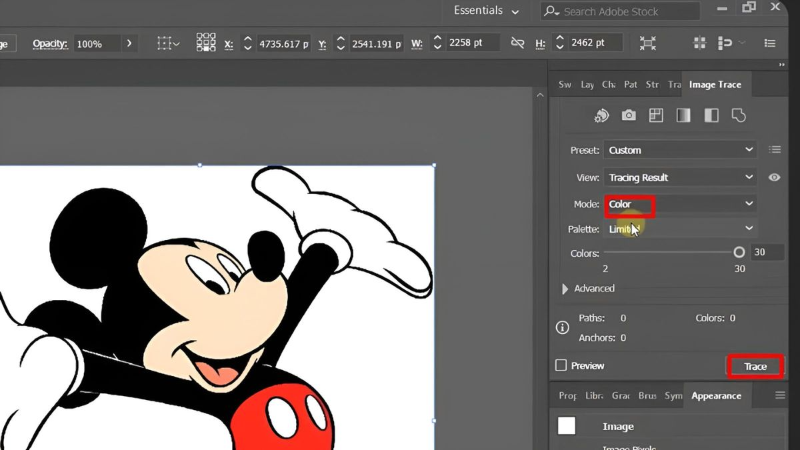Screen dimensions: 800x450
Task: Switch to the Brus (Brushes) tab
Action: 647,396
